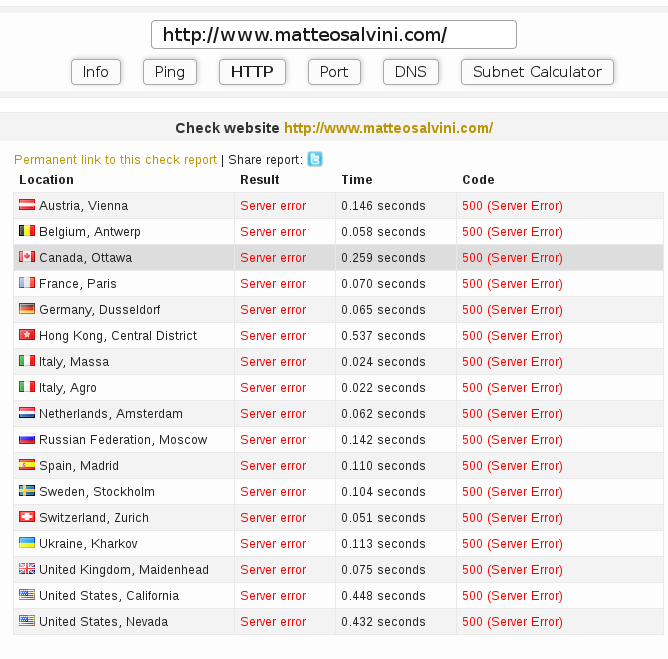This screenshot has width=668, height=659.
Task: Select the Spain, Madrid location text
Action: point(79,466)
